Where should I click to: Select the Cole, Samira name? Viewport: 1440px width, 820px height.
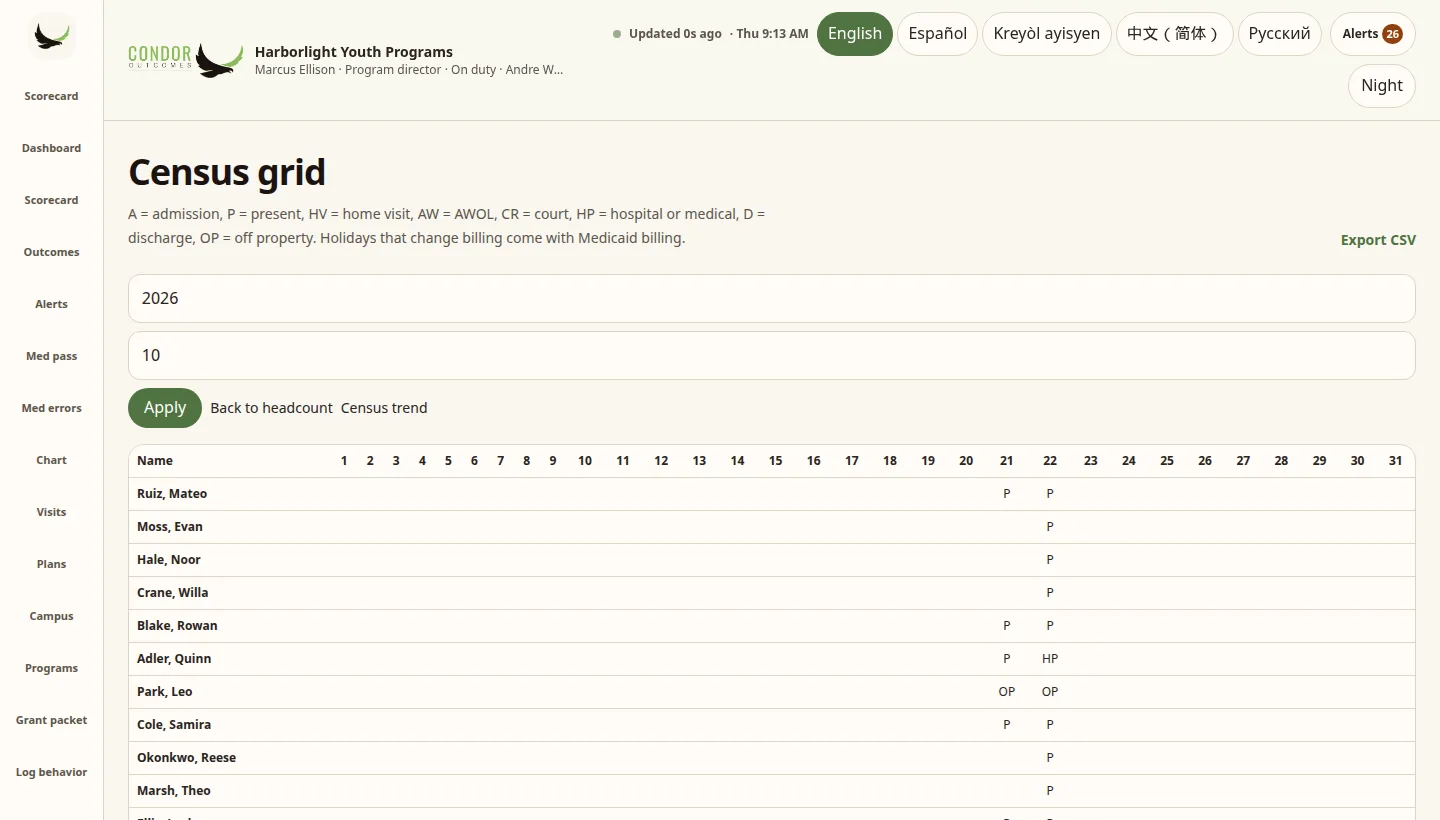pyautogui.click(x=174, y=725)
